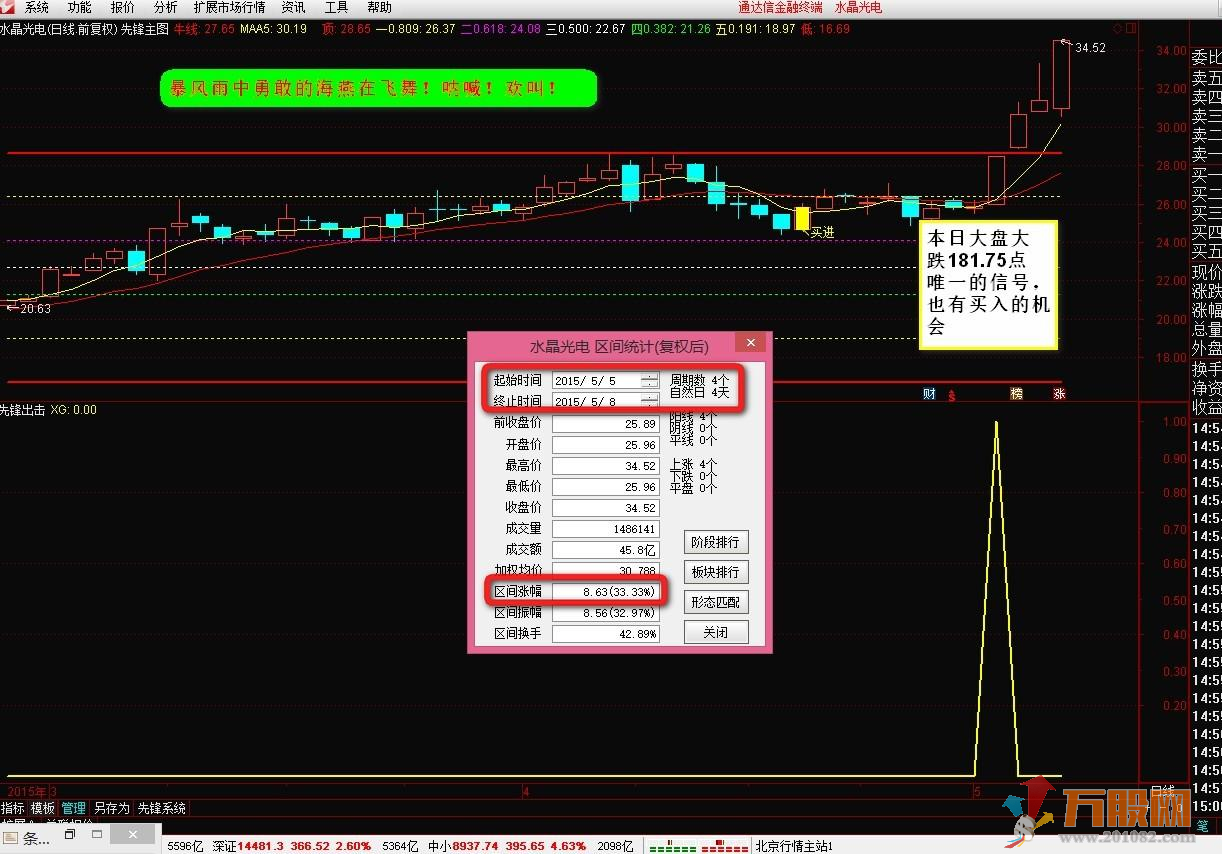Adjust the 终止时间 date spinner
The height and width of the screenshot is (854, 1222).
[650, 401]
